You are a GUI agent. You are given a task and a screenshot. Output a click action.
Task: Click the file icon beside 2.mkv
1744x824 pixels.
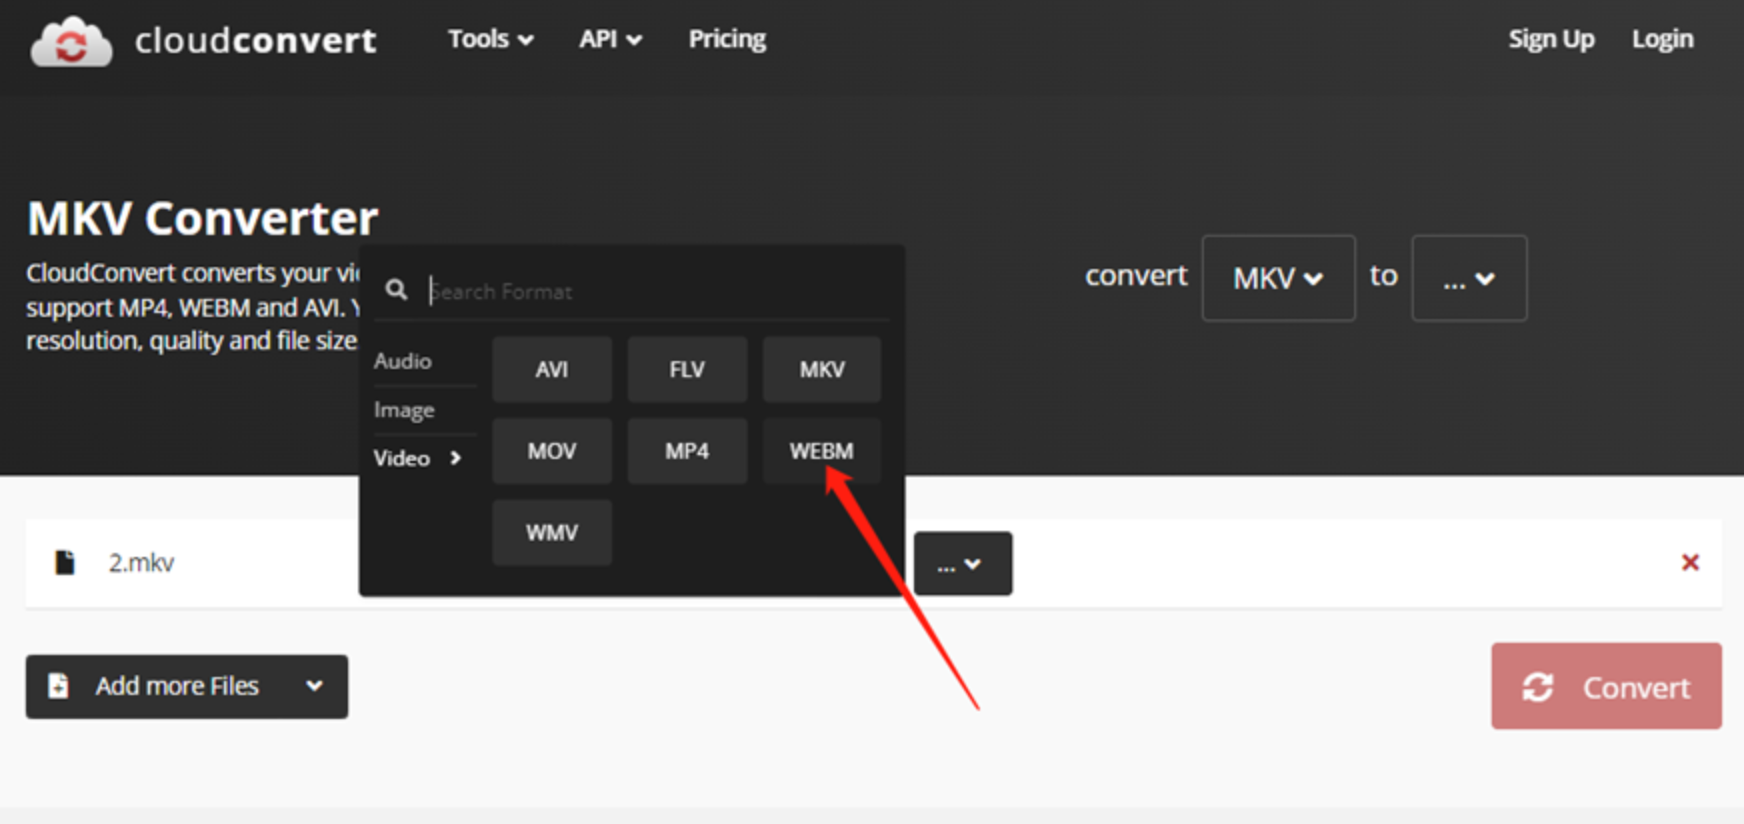(x=65, y=563)
